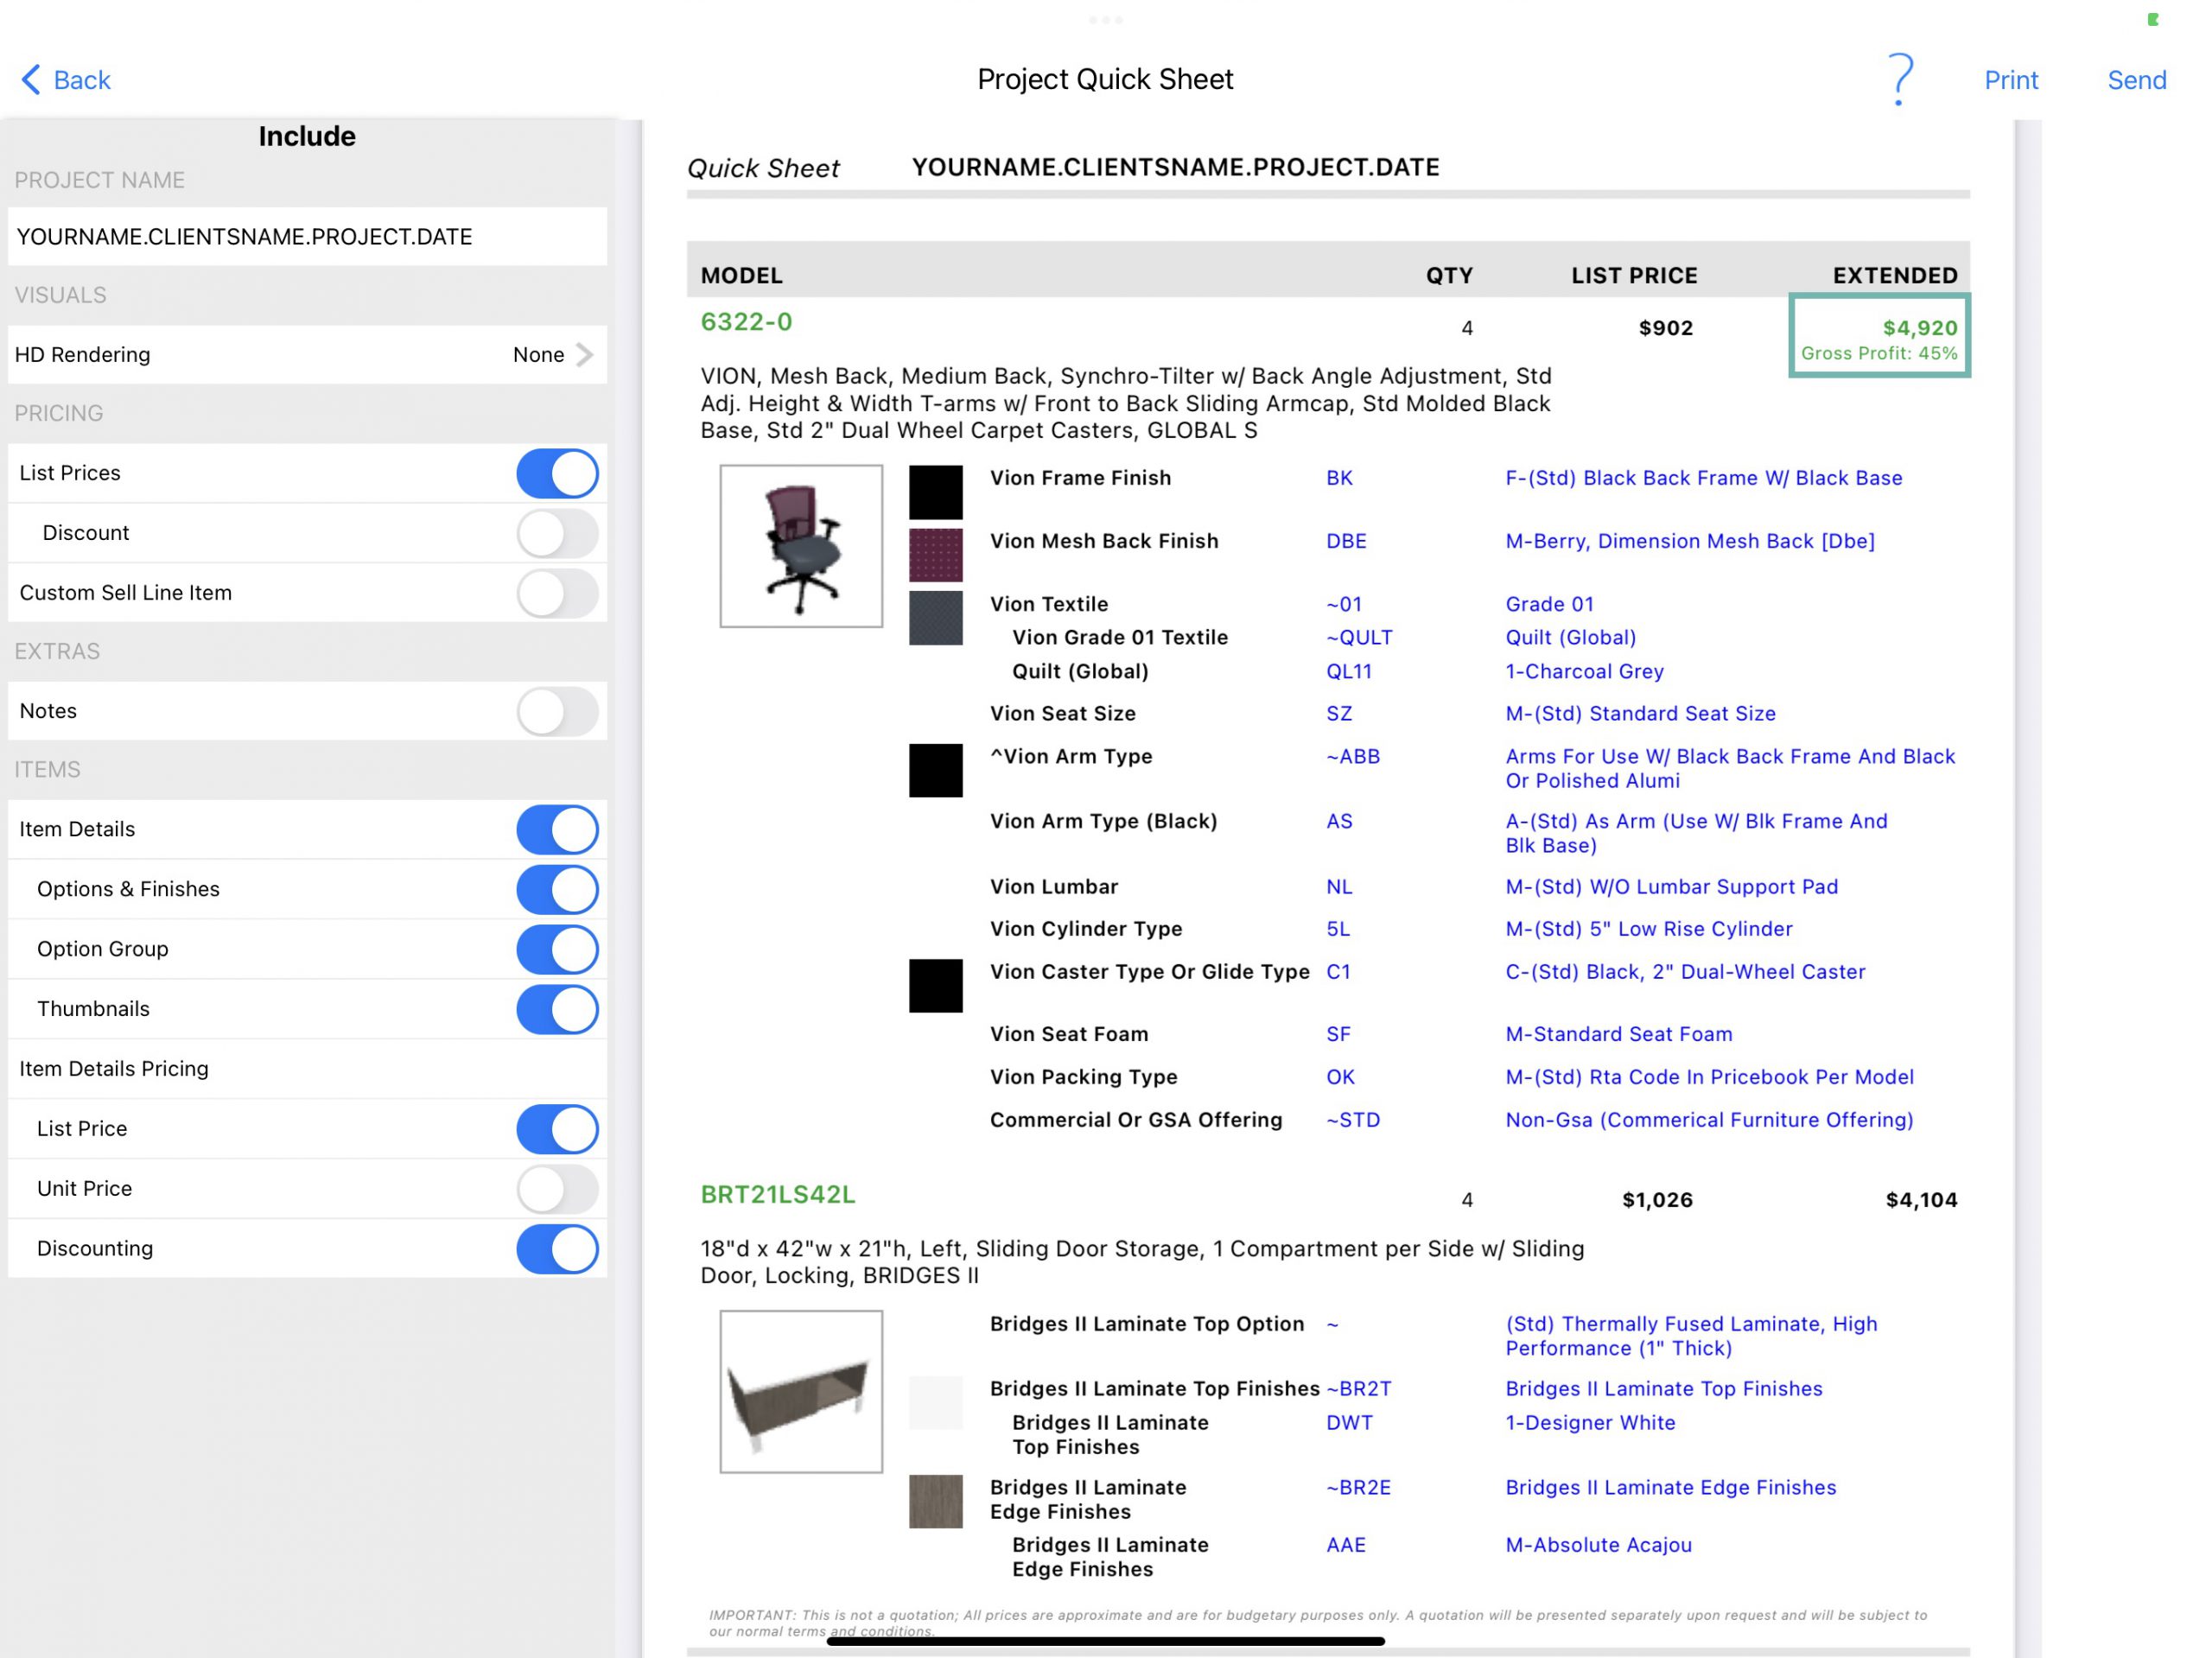Toggle the List Price item switch
The image size is (2212, 1658).
coord(557,1129)
